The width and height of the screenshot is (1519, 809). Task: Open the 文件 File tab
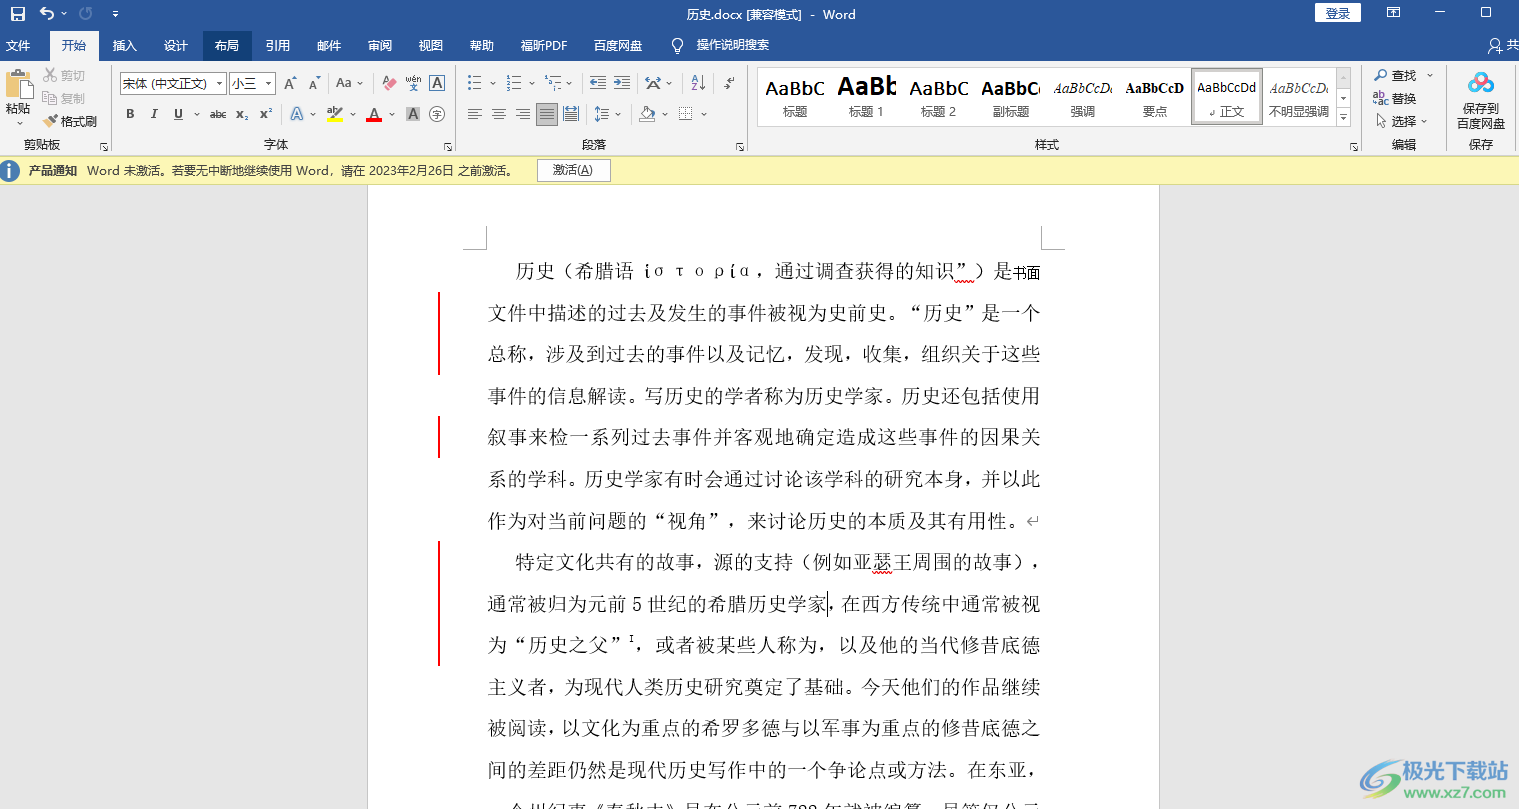[x=18, y=45]
